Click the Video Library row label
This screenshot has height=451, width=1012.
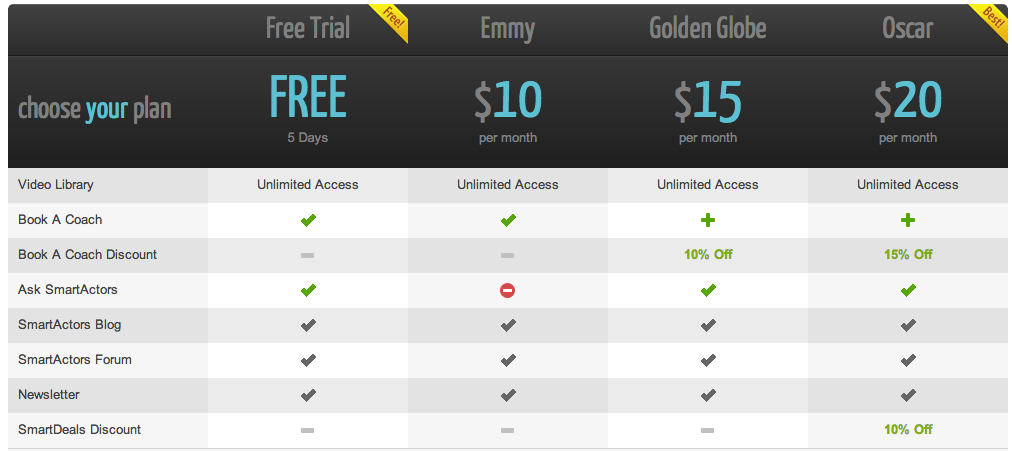[x=56, y=185]
